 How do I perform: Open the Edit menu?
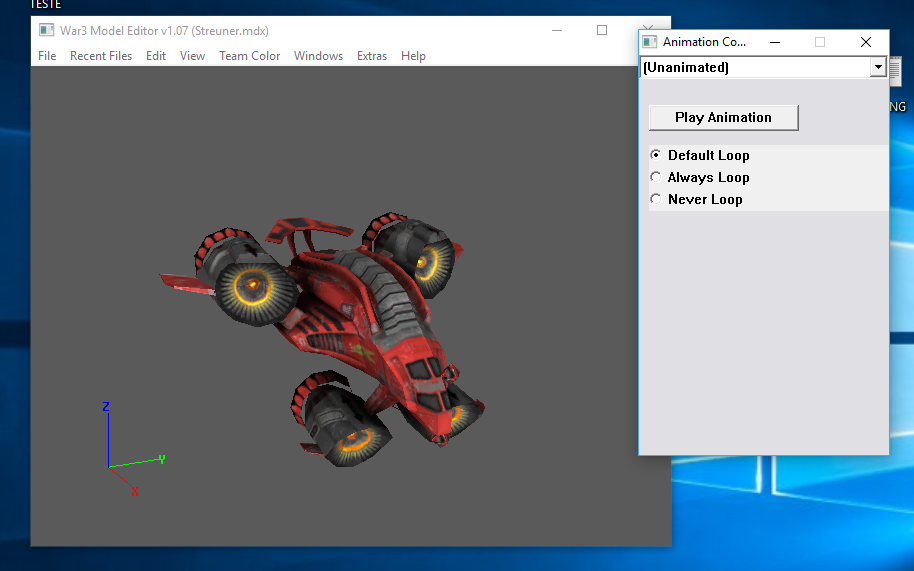tap(156, 56)
